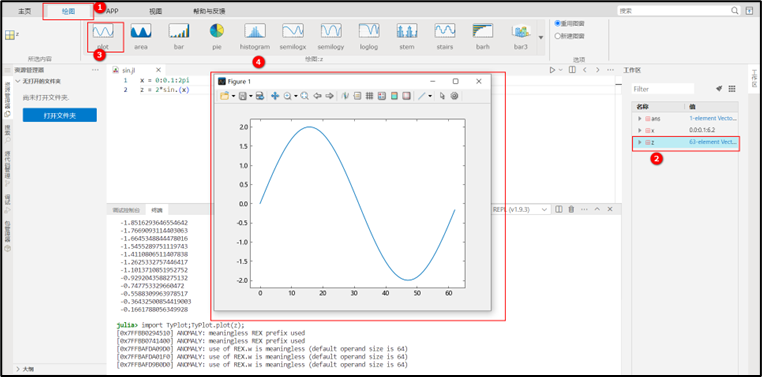The height and width of the screenshot is (377, 762).
Task: Activate the Zoom tool in Figure 1
Action: click(287, 96)
